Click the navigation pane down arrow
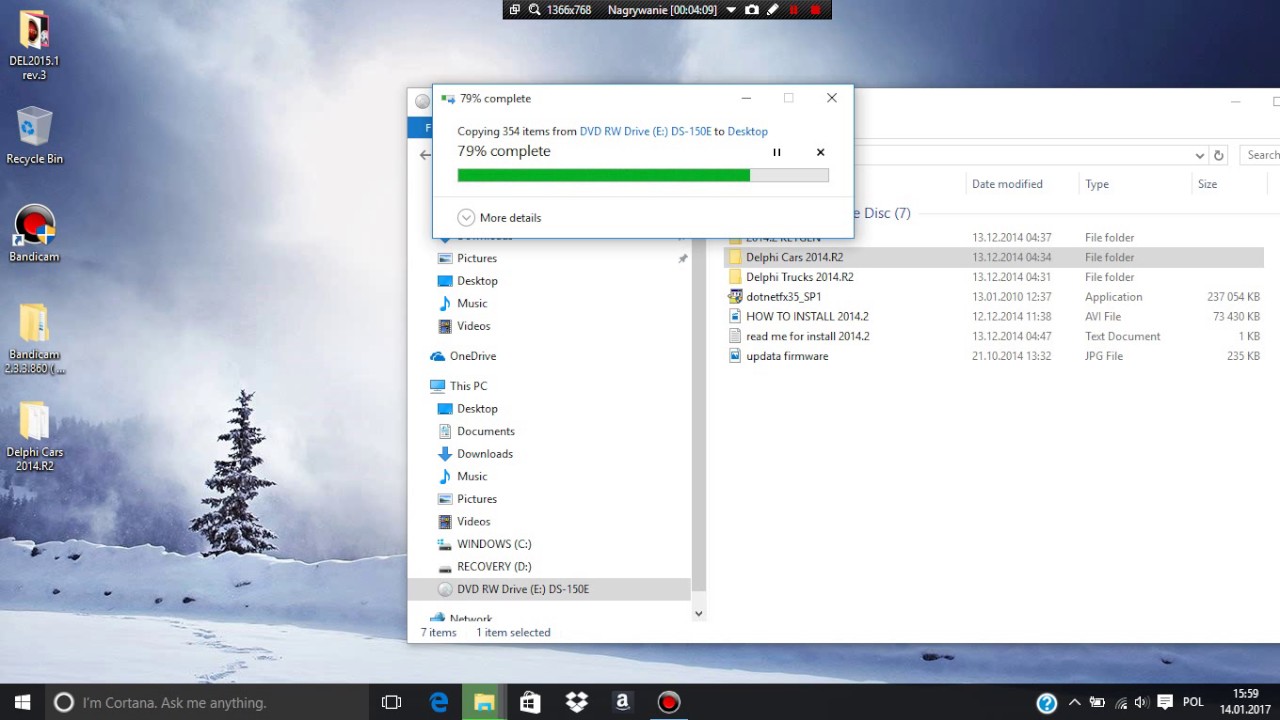 [698, 614]
